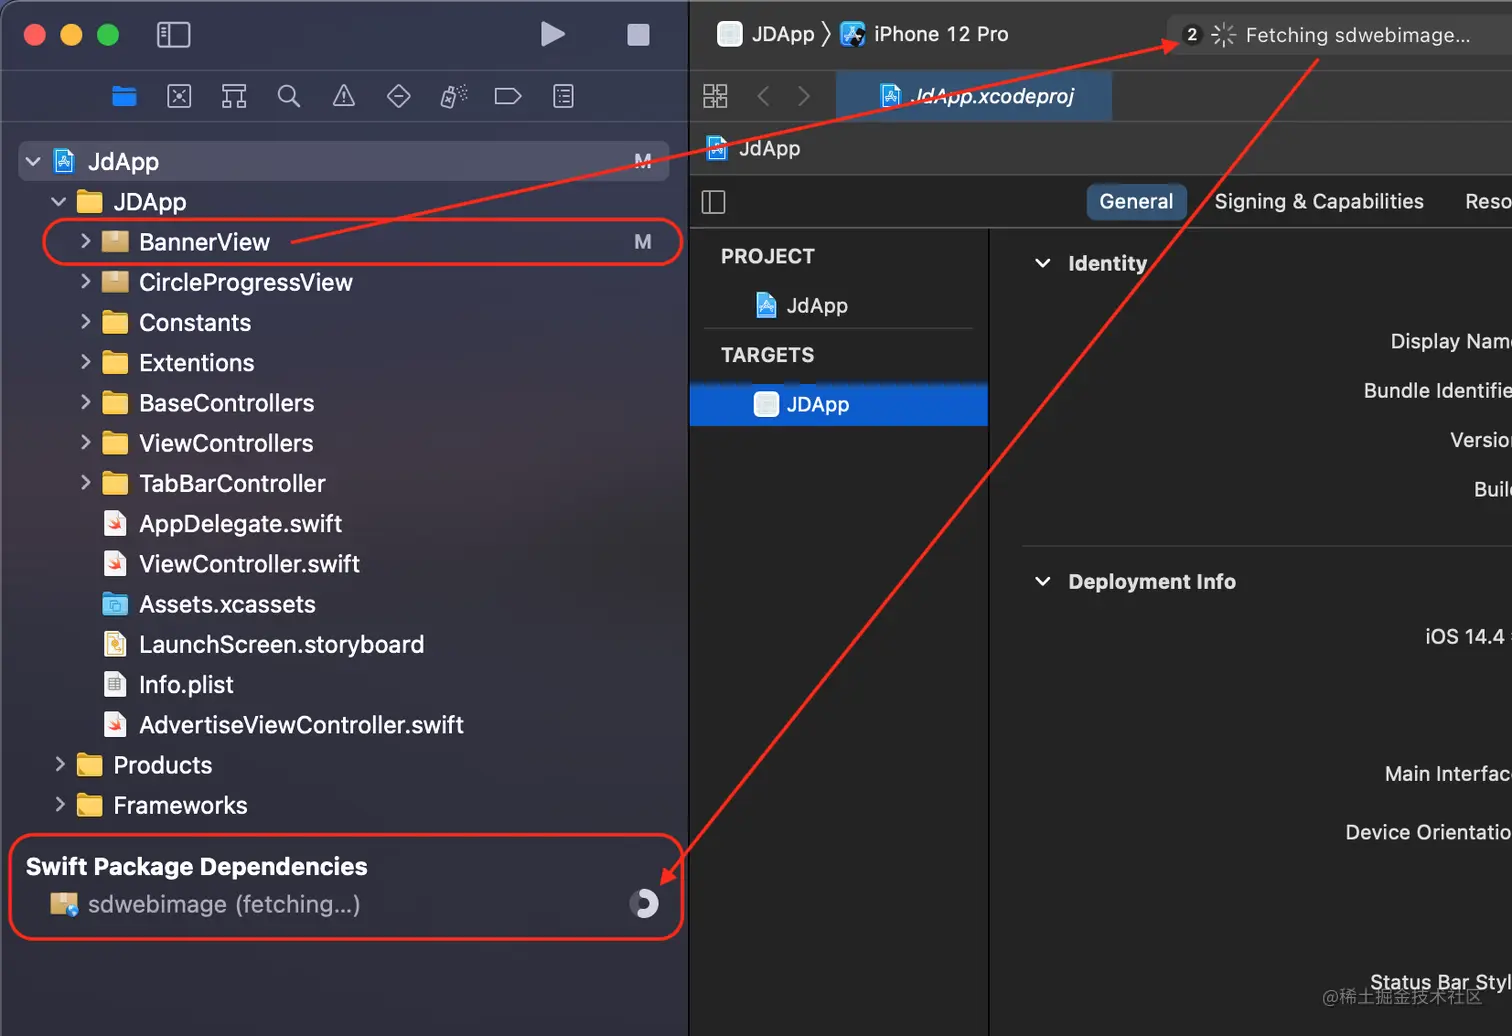Expand the Frameworks folder
The image size is (1512, 1036).
(x=60, y=804)
